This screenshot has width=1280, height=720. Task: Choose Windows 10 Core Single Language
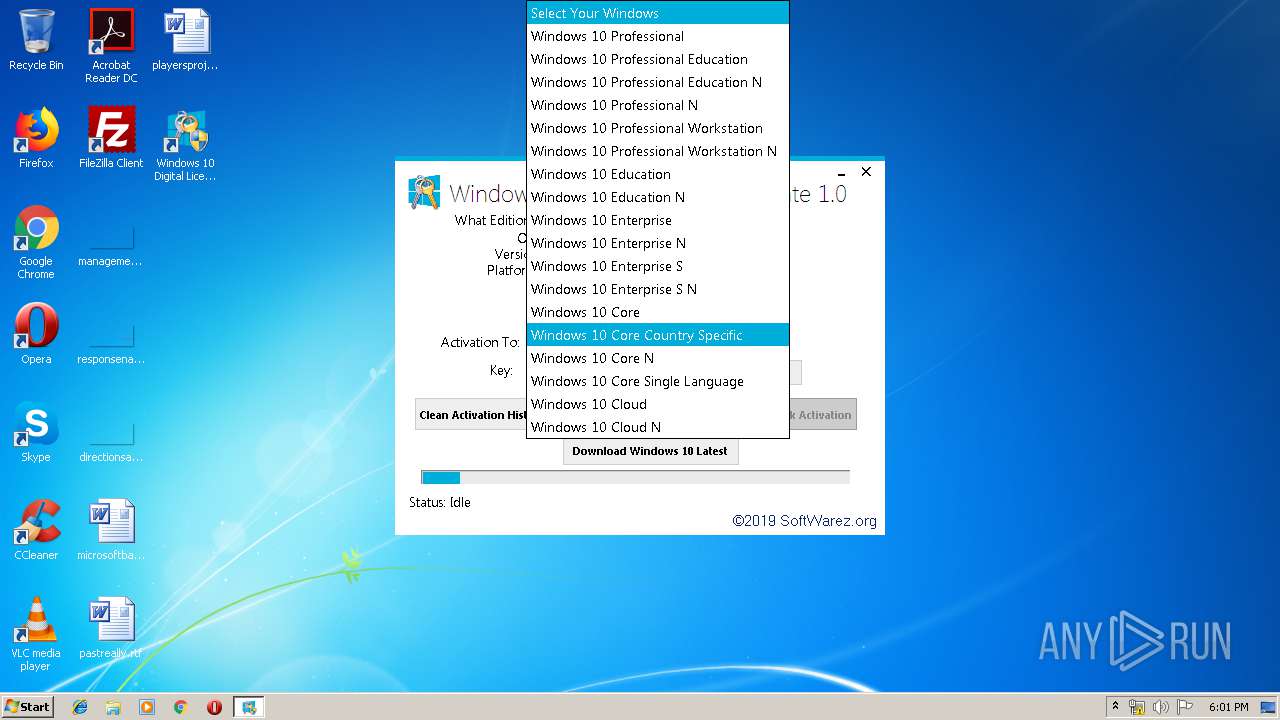click(x=658, y=381)
